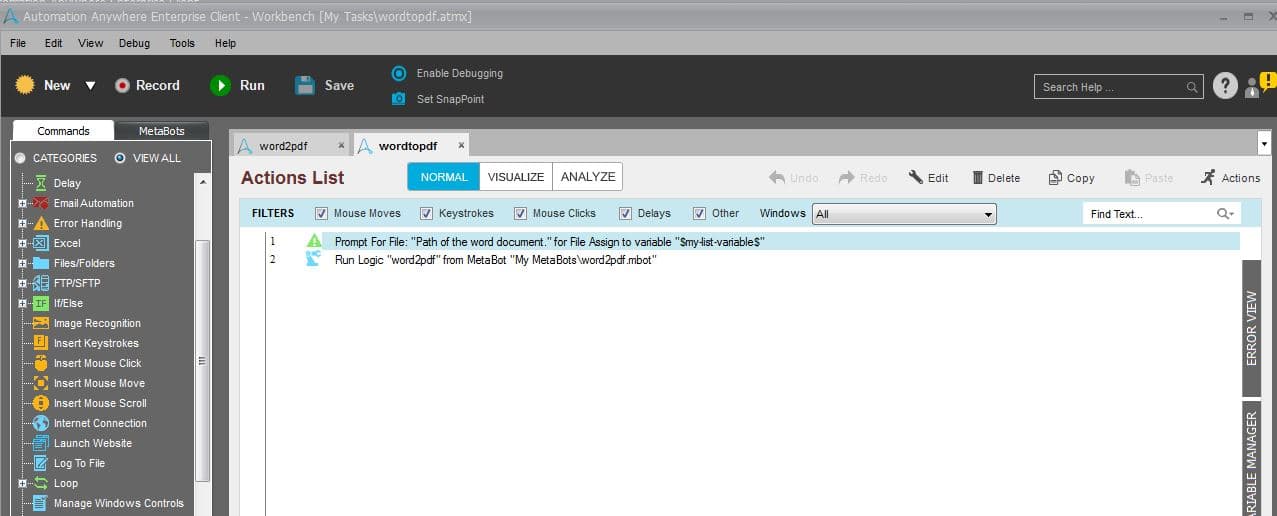
Task: Click the help question mark icon
Action: pos(1225,86)
